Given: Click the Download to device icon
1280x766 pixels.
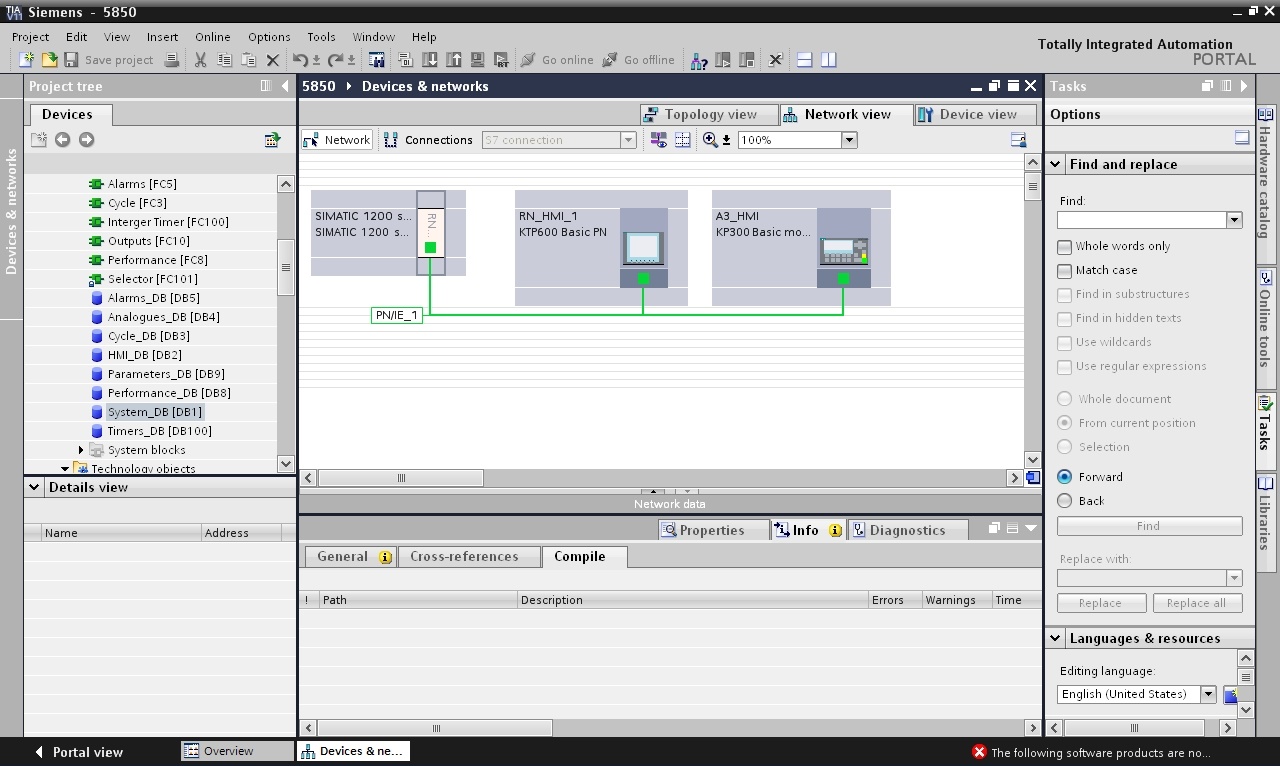Looking at the screenshot, I should (x=430, y=60).
